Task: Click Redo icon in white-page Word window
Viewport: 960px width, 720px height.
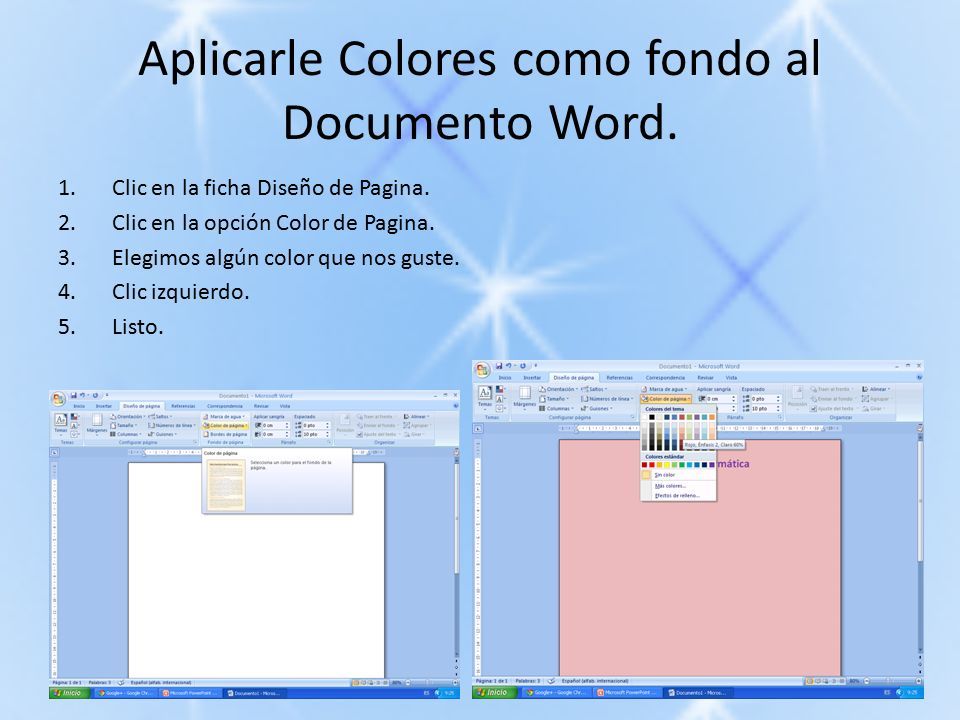Action: click(96, 396)
